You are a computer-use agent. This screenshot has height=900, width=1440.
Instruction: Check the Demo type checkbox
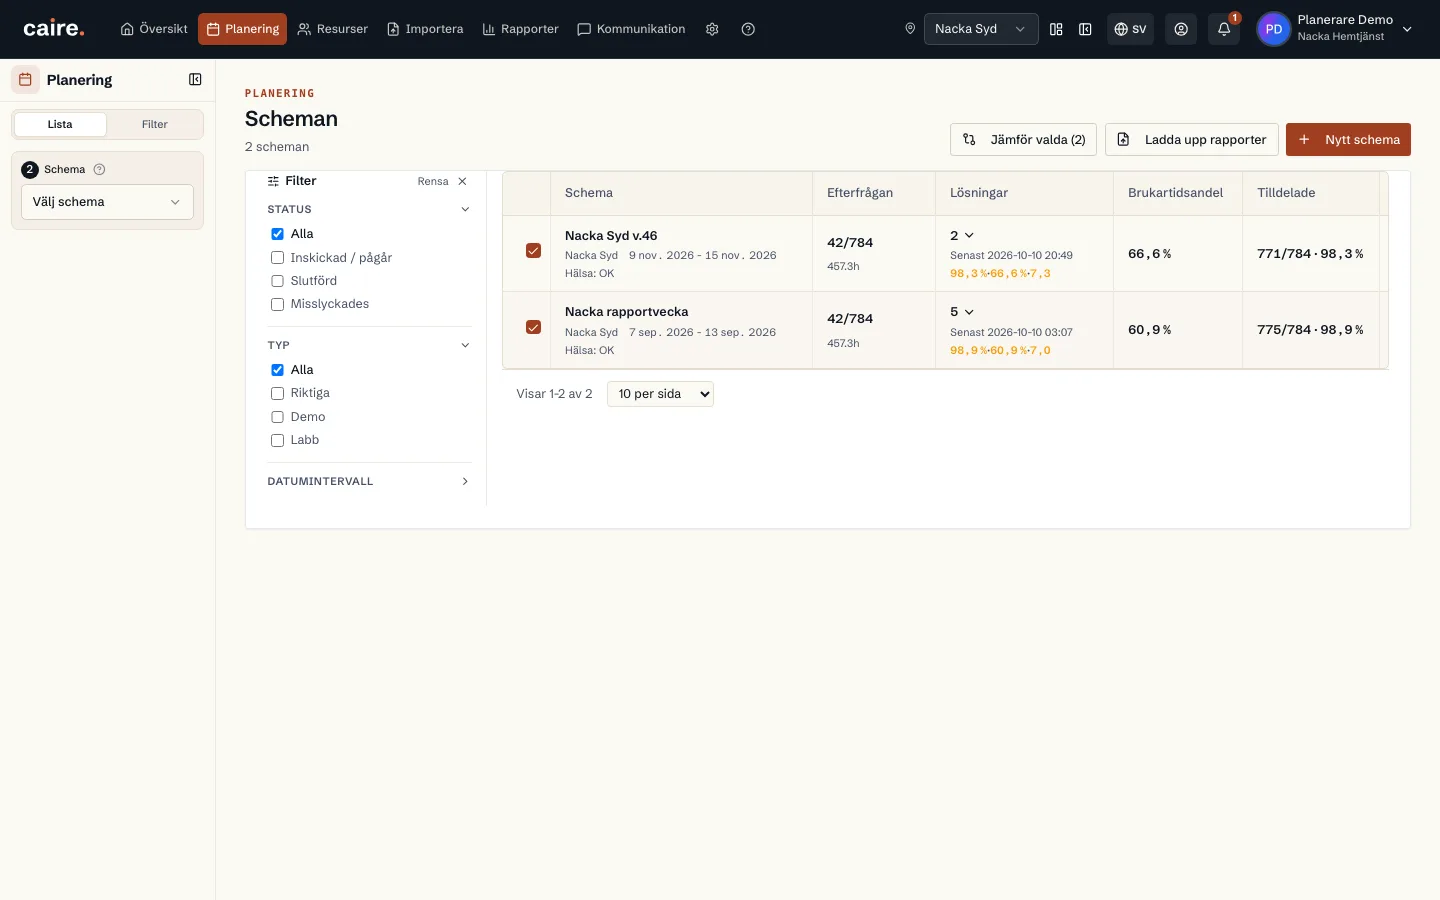click(x=277, y=417)
